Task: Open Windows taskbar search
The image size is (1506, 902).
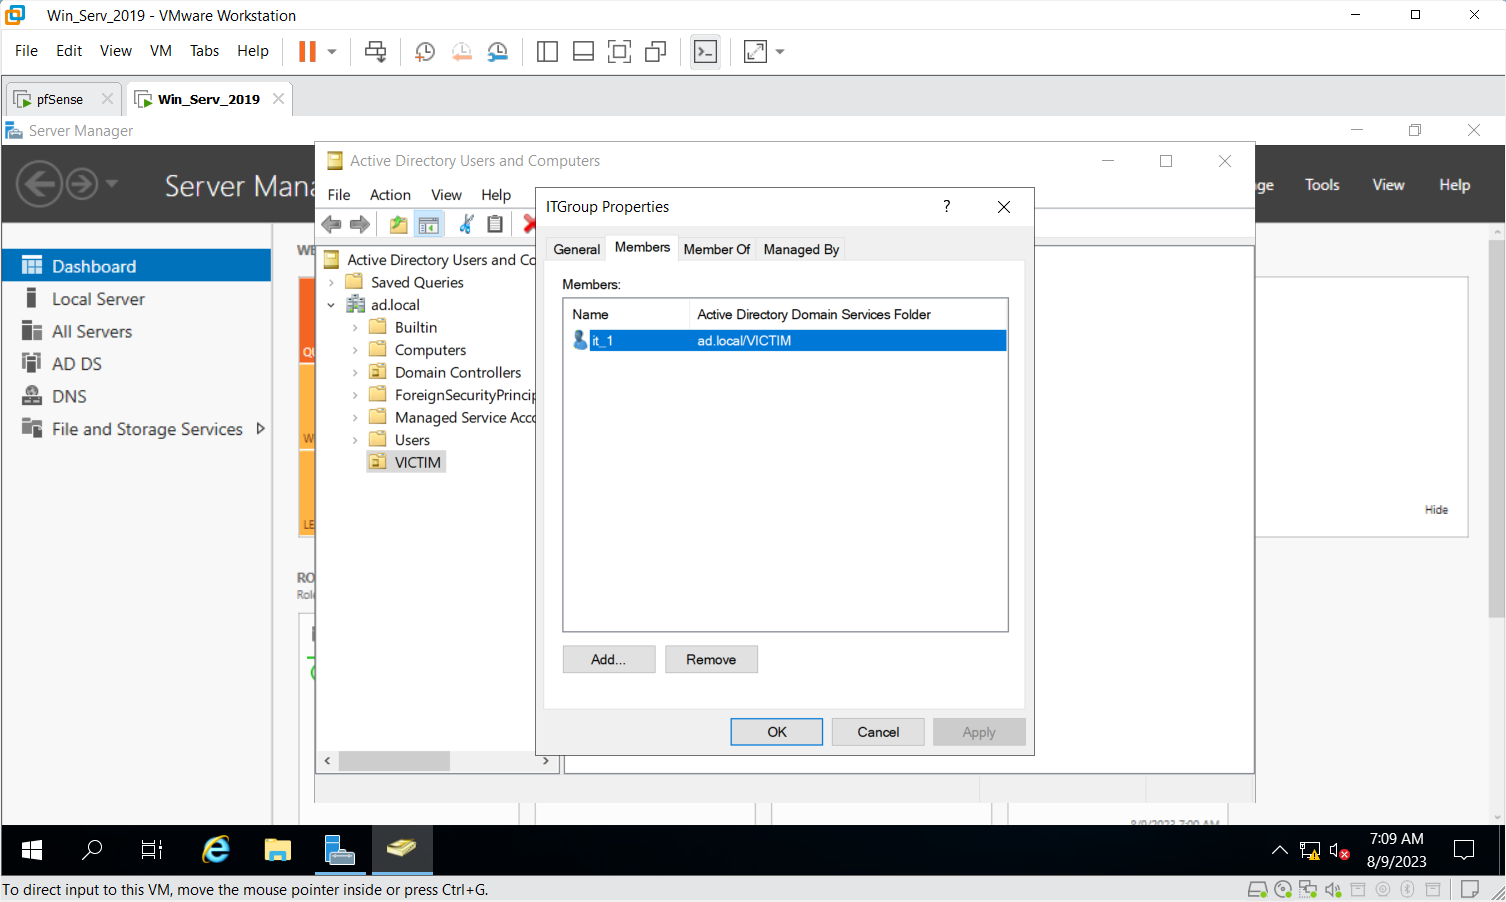Action: click(92, 850)
